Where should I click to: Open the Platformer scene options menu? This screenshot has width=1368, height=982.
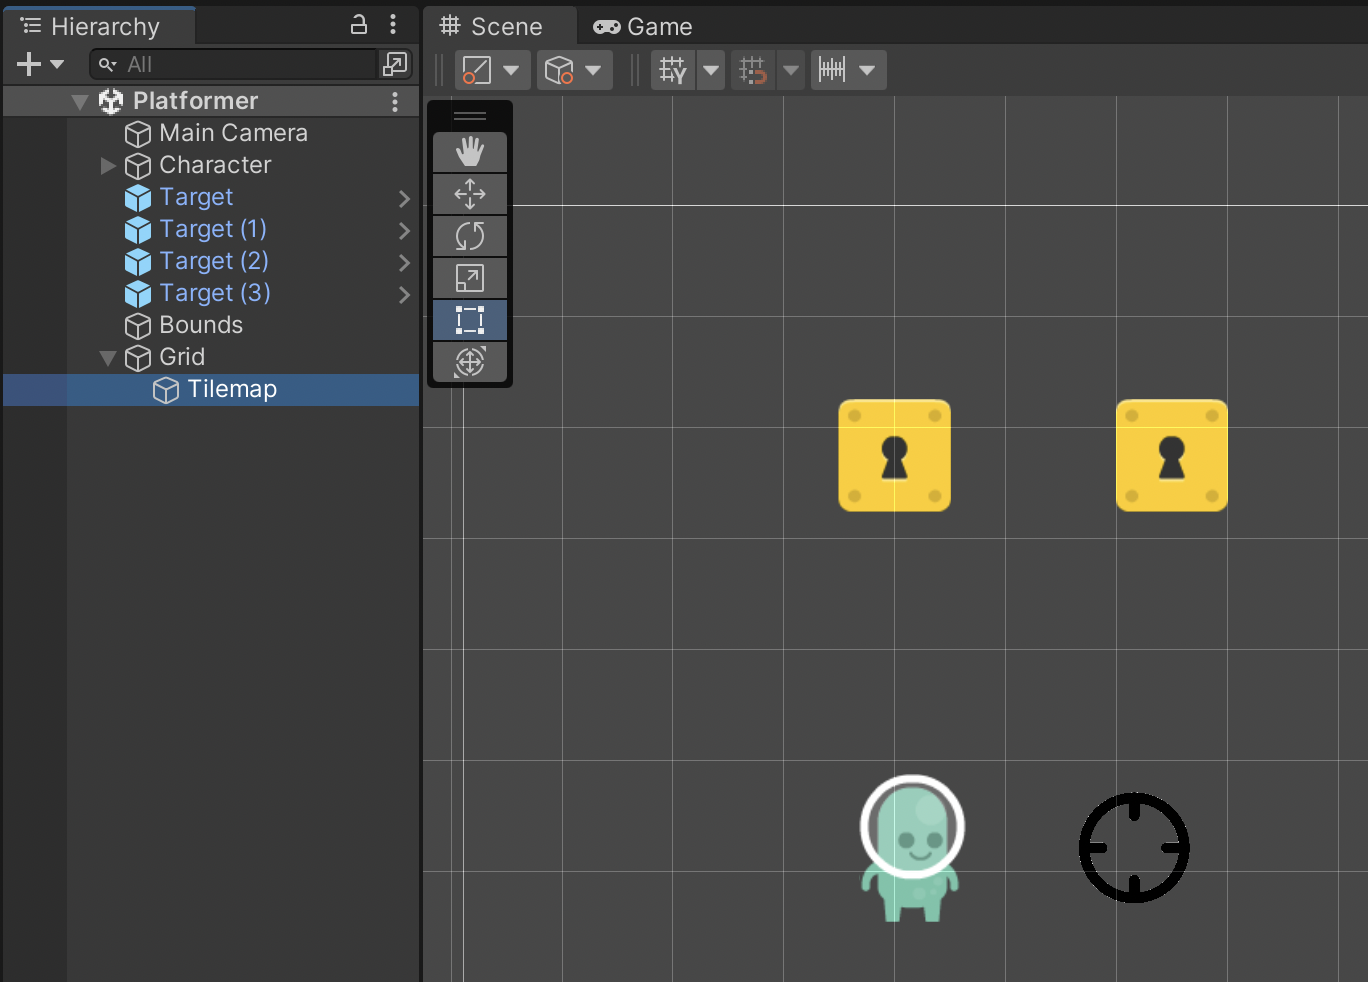pos(395,101)
